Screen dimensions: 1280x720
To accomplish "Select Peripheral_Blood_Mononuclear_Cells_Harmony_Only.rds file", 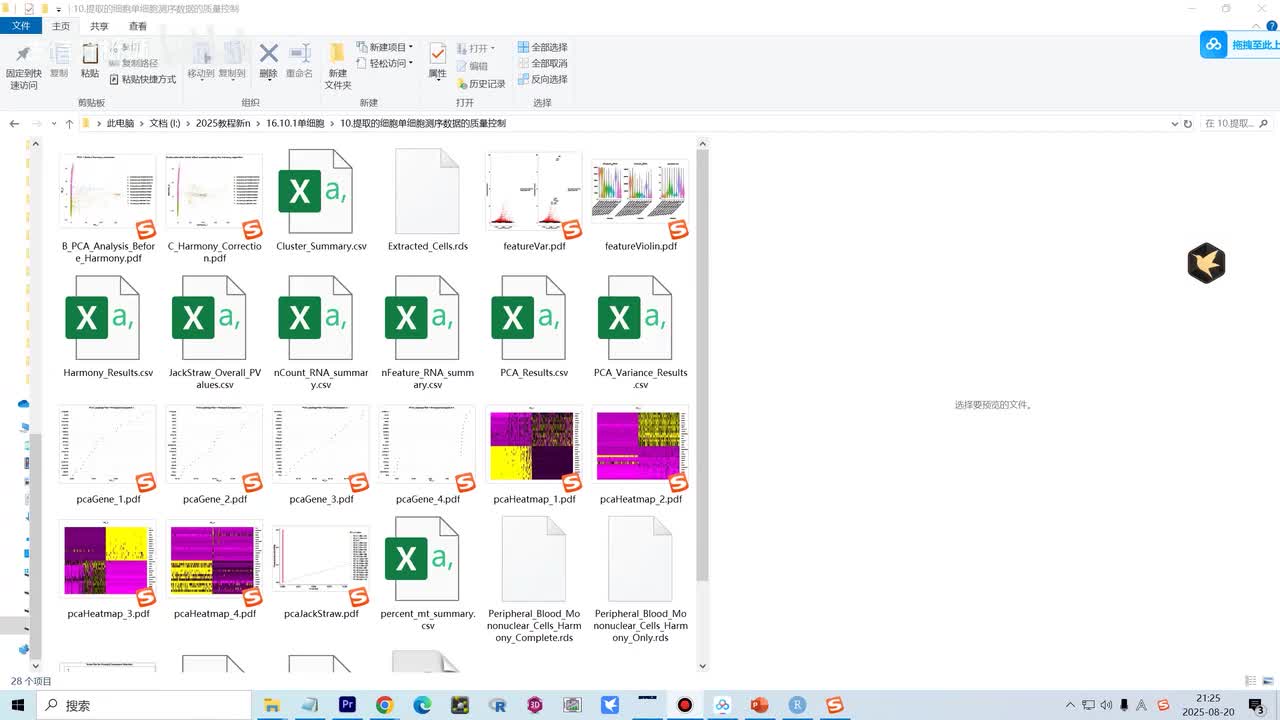I will pos(641,580).
